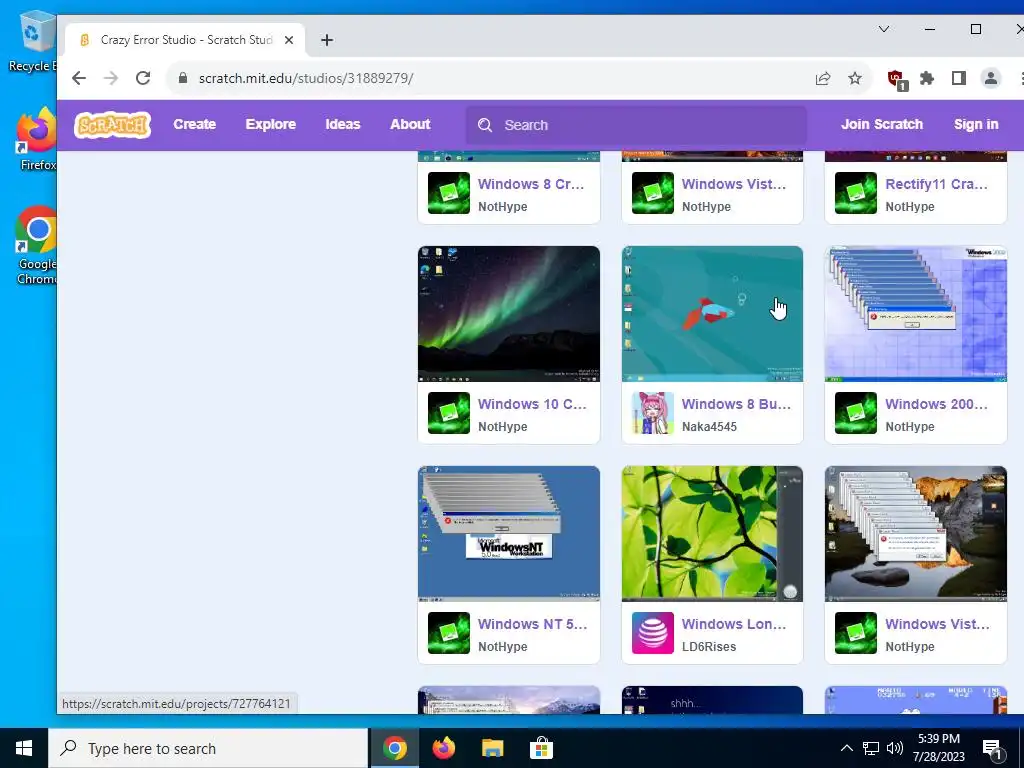Click the search magnifier icon in Scratch navbar
1024x768 pixels.
click(485, 125)
